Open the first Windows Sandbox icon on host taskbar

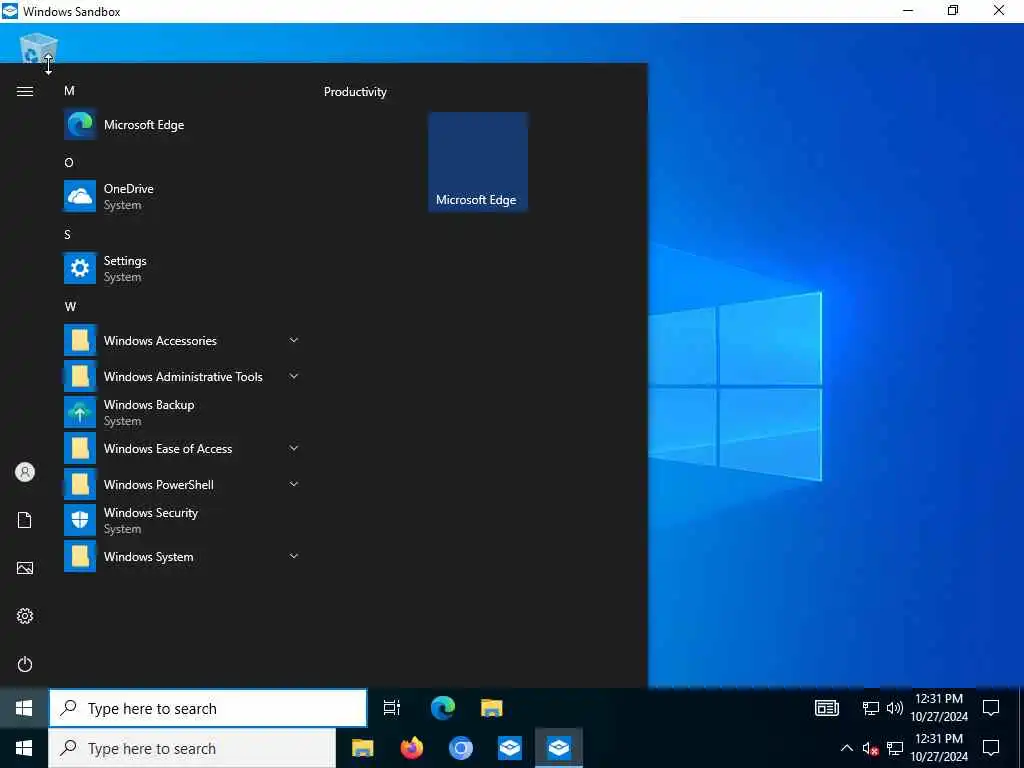(x=509, y=748)
